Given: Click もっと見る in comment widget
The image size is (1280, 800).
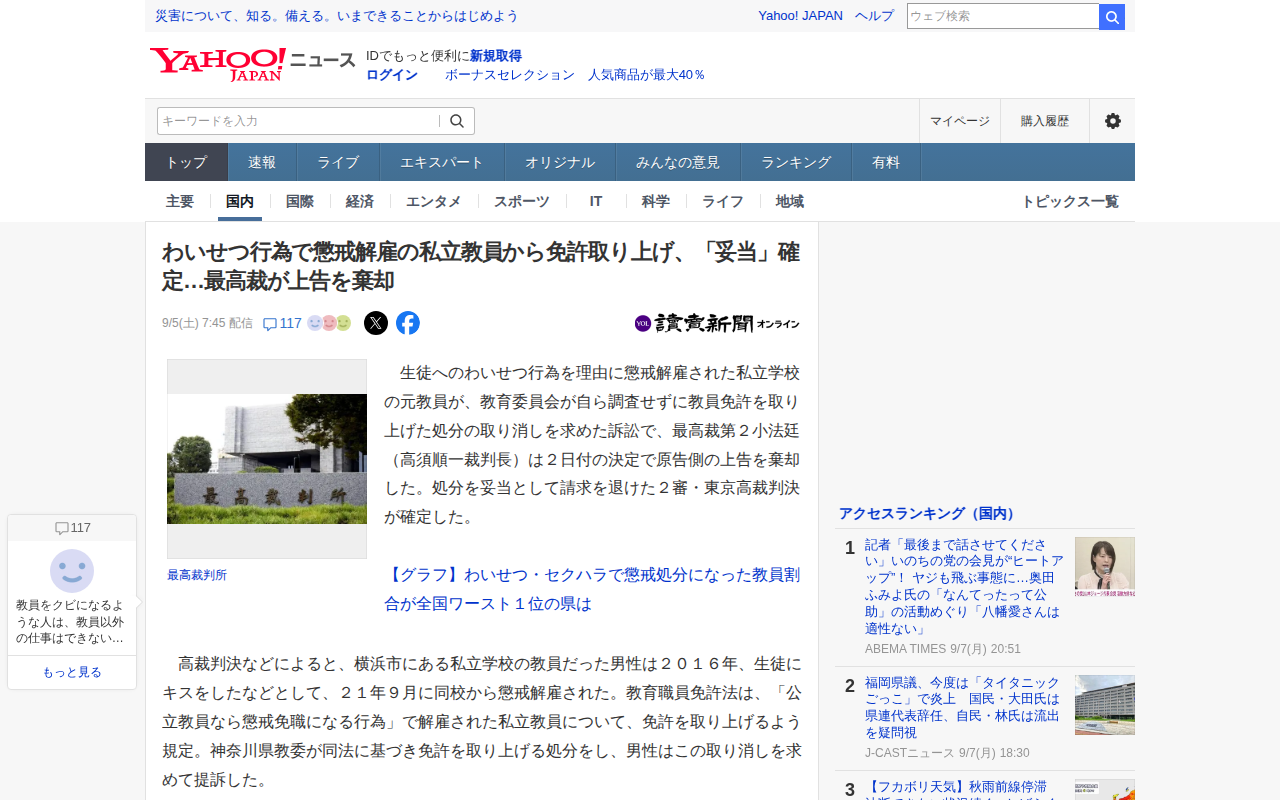Looking at the screenshot, I should [72, 672].
